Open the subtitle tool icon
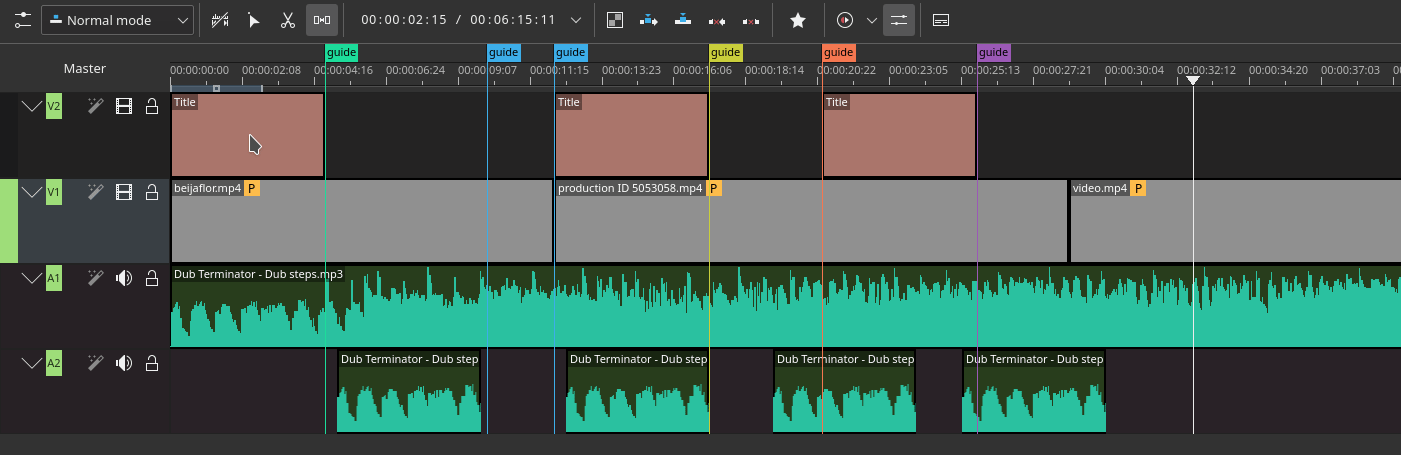Viewport: 1401px width, 455px height. pos(940,20)
